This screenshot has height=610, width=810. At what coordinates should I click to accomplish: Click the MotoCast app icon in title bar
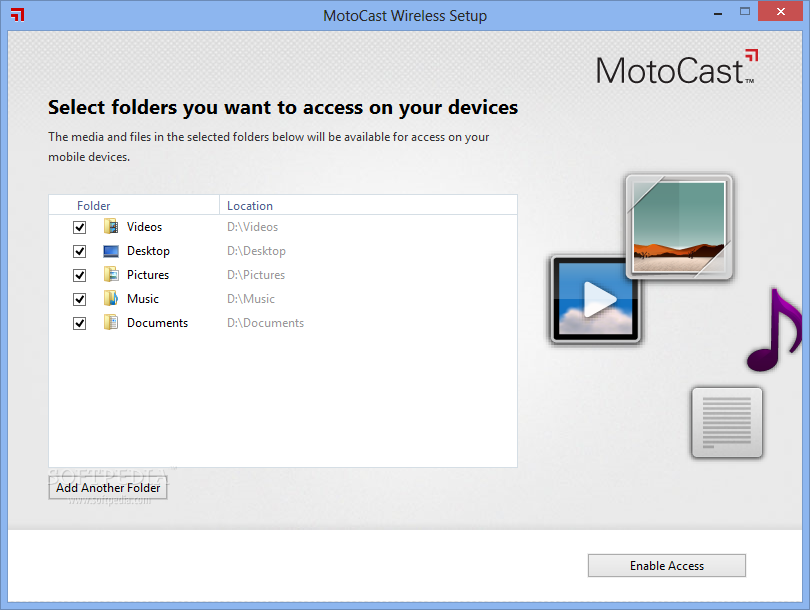point(18,15)
